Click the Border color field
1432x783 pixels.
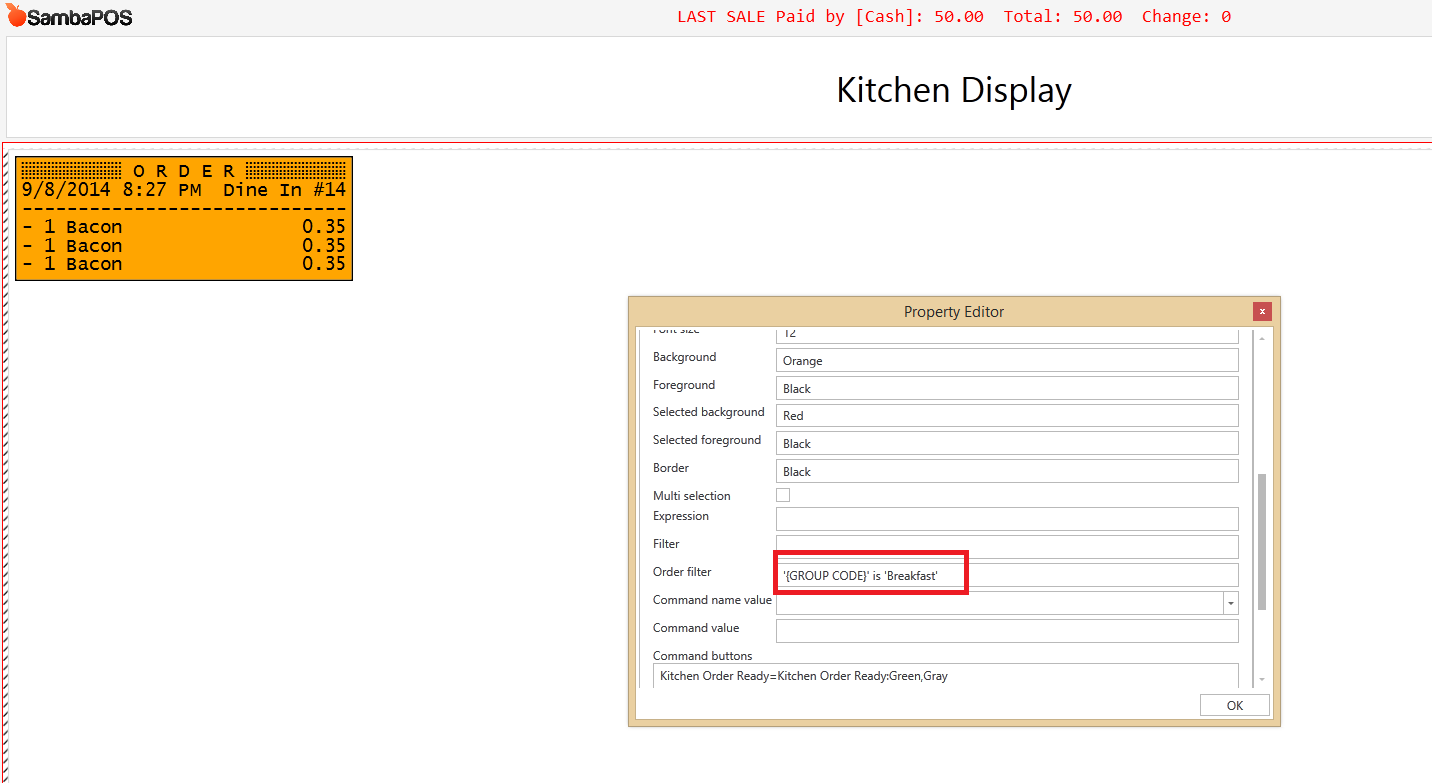tap(1006, 471)
